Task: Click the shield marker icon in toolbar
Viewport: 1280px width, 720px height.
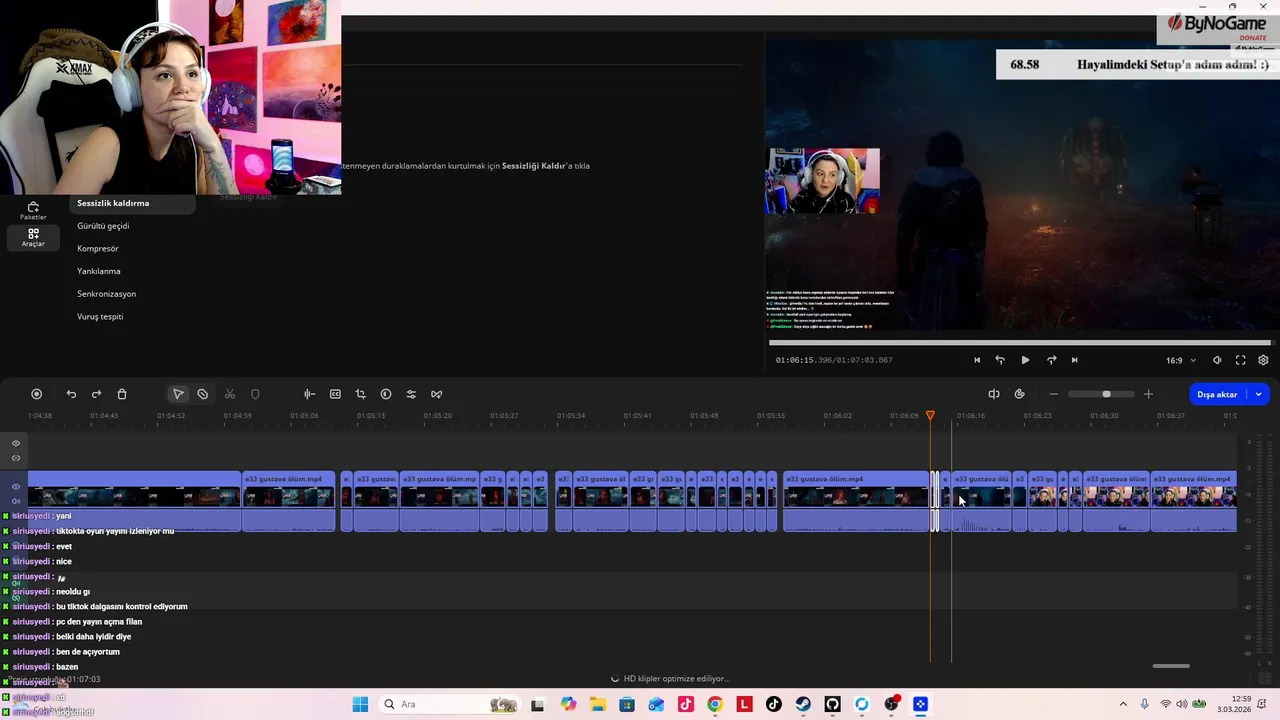Action: tap(255, 394)
